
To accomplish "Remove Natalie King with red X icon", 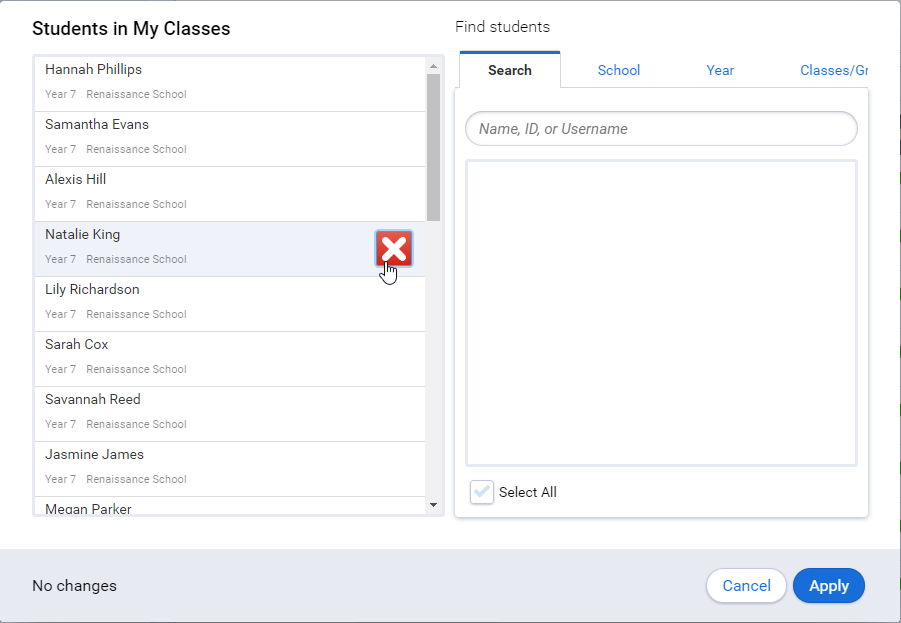I will point(394,249).
